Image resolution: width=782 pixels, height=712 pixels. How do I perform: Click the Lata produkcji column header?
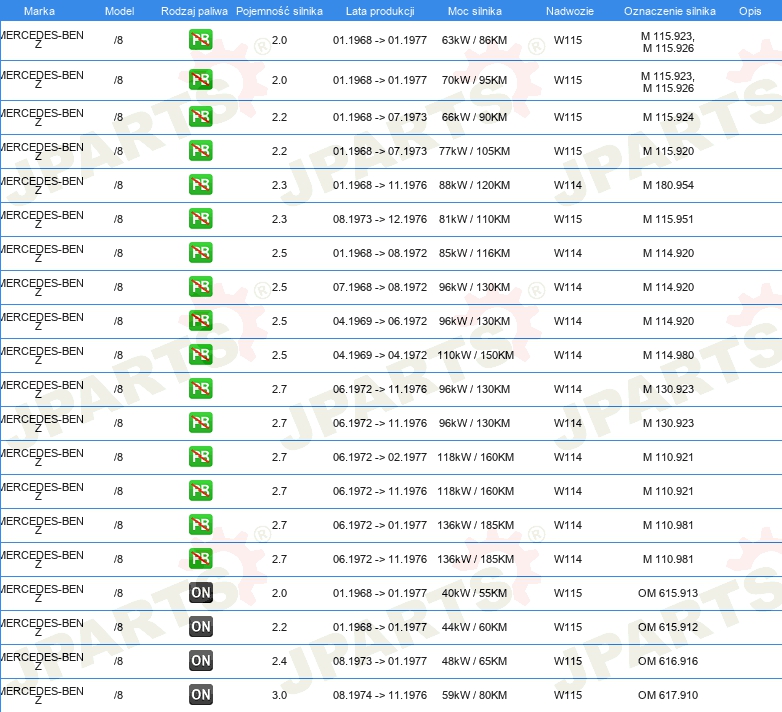(x=380, y=11)
